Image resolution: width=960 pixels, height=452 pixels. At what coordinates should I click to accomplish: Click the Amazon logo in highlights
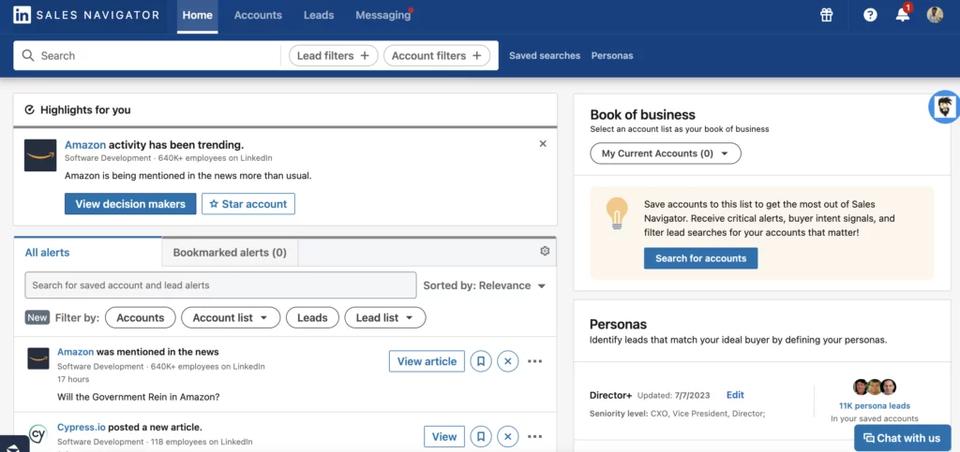tap(40, 155)
